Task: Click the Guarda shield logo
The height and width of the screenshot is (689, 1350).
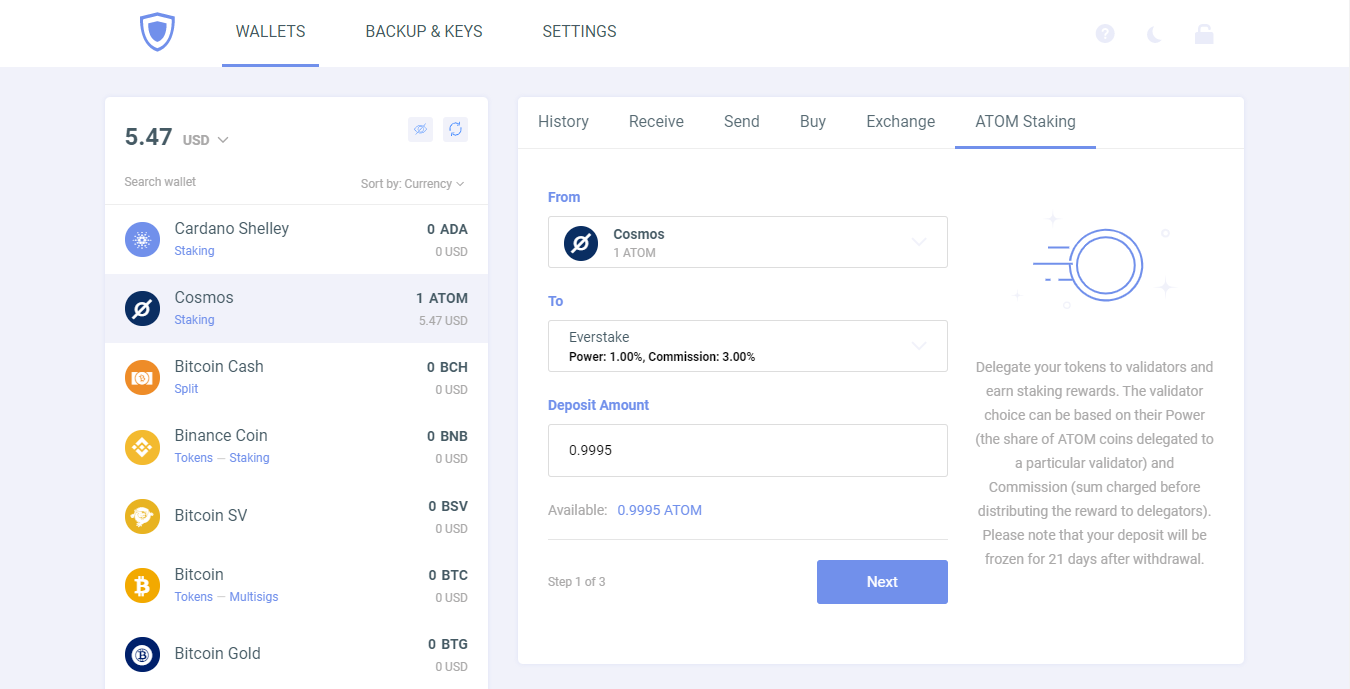Action: (x=157, y=32)
